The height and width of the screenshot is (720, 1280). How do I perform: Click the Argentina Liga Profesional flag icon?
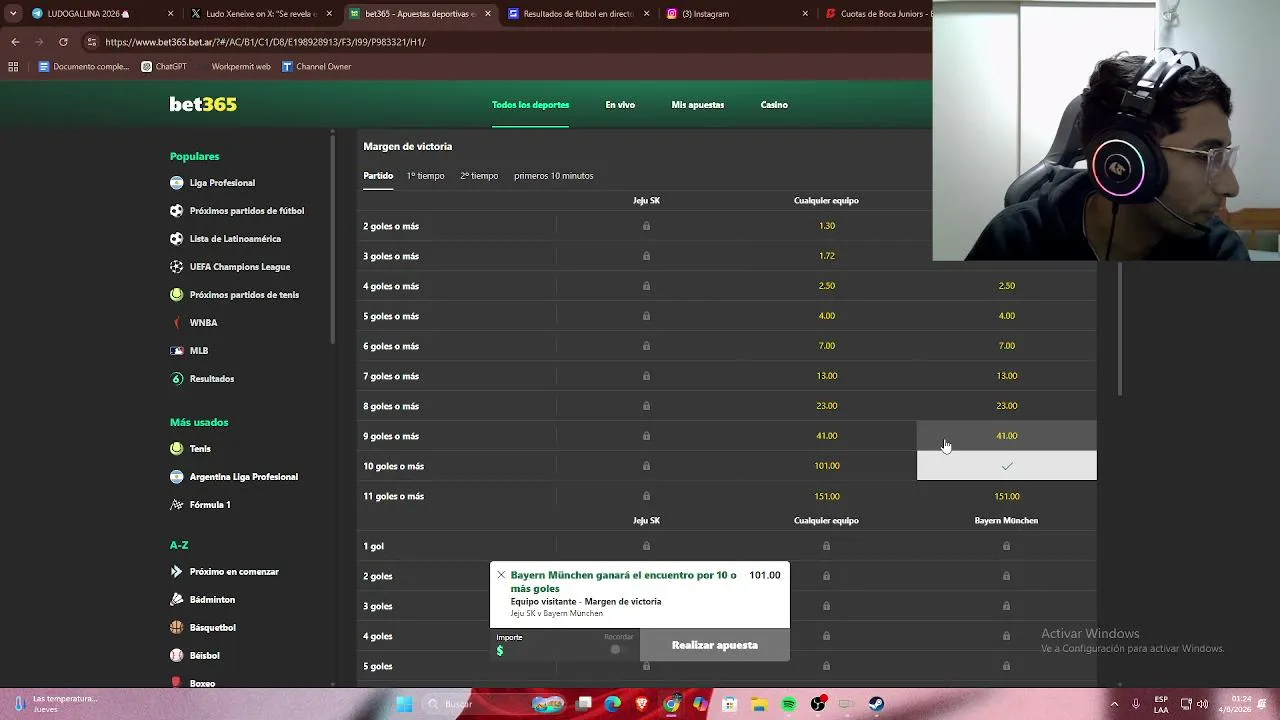click(x=177, y=477)
